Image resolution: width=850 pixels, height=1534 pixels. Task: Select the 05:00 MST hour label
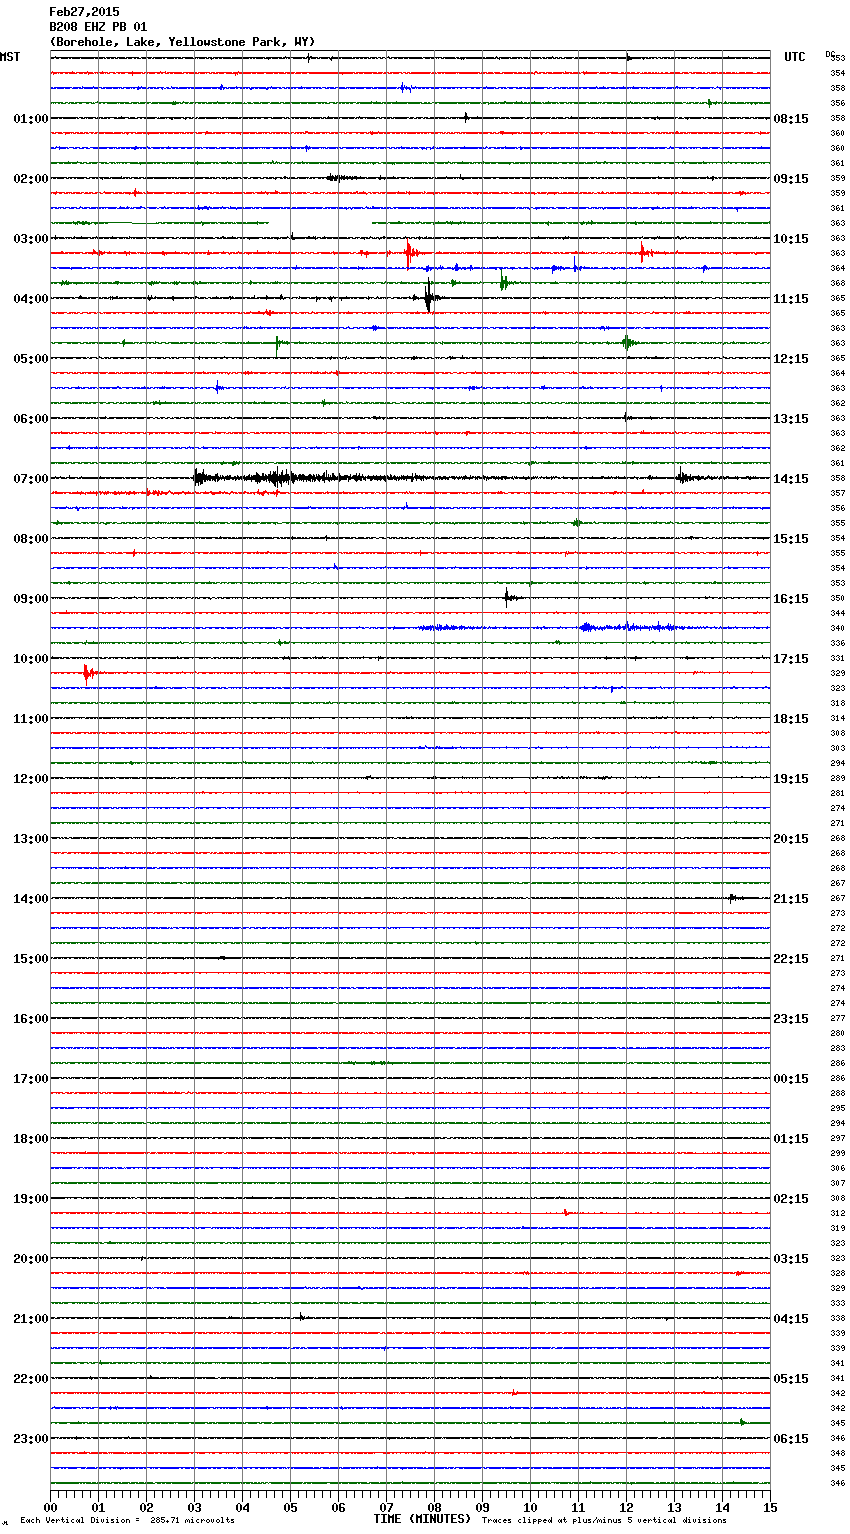point(31,358)
